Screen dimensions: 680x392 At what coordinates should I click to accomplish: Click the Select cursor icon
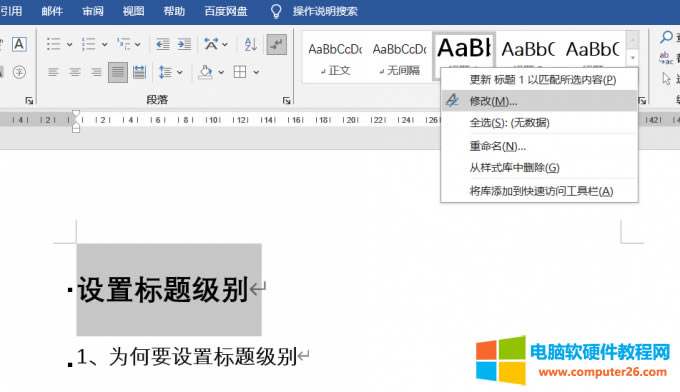click(667, 78)
